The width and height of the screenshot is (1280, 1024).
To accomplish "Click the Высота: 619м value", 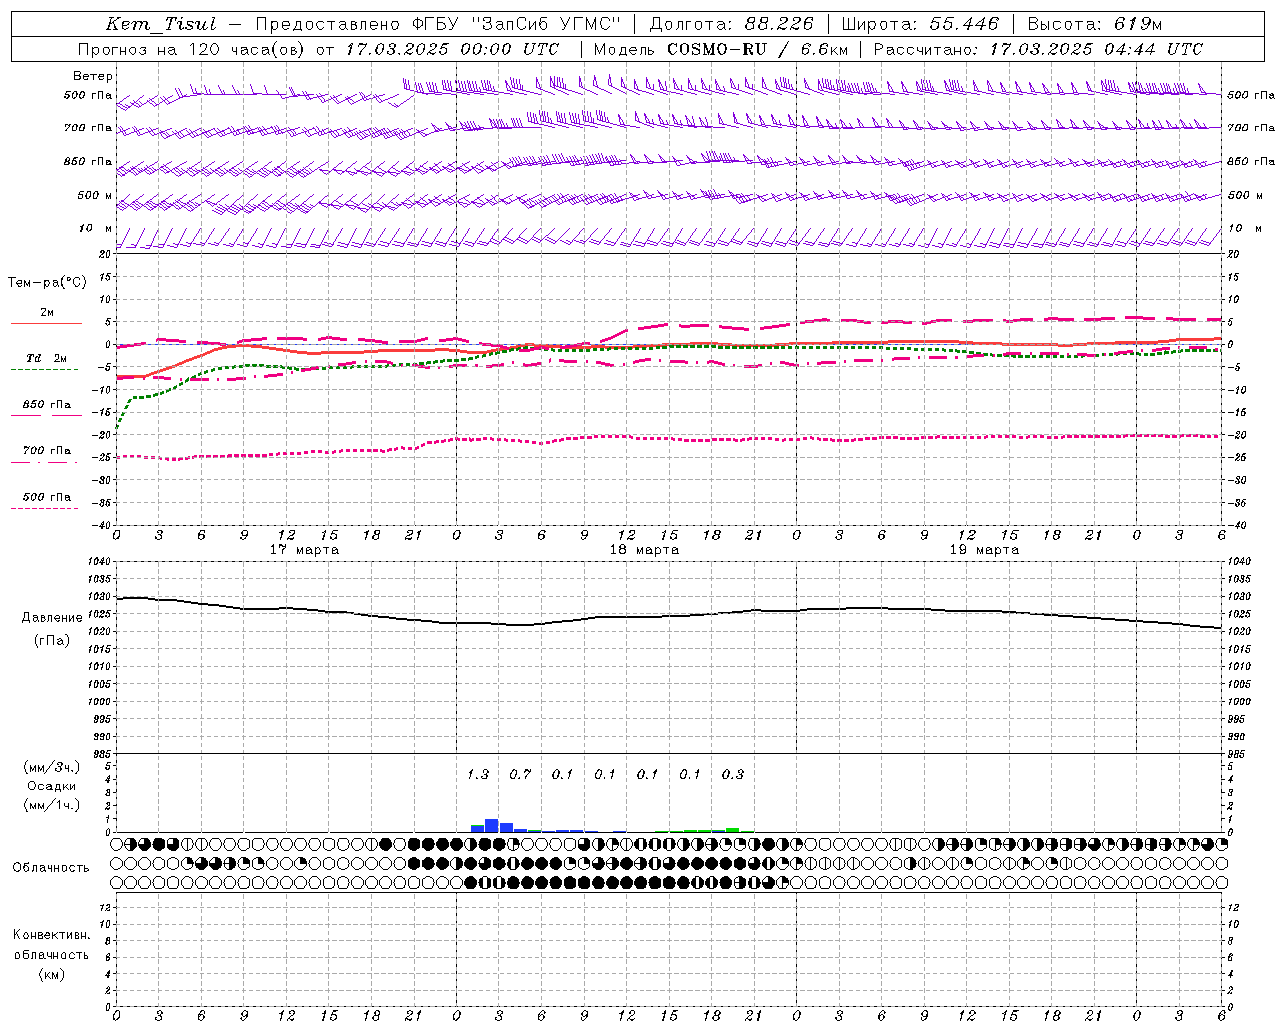I will [1095, 24].
